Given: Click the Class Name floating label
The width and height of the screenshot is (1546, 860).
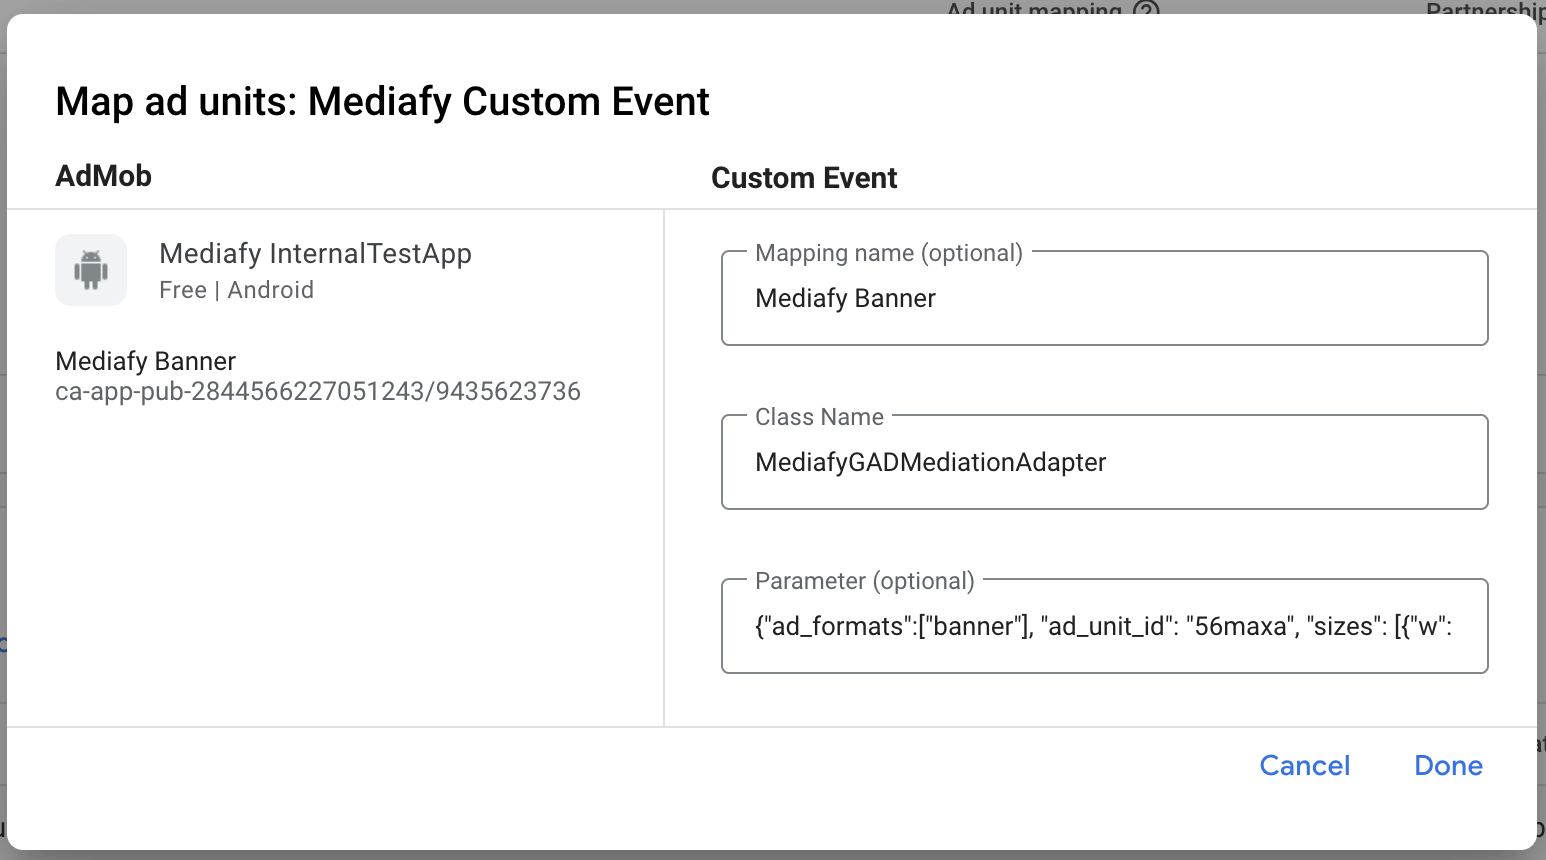Looking at the screenshot, I should [x=819, y=417].
